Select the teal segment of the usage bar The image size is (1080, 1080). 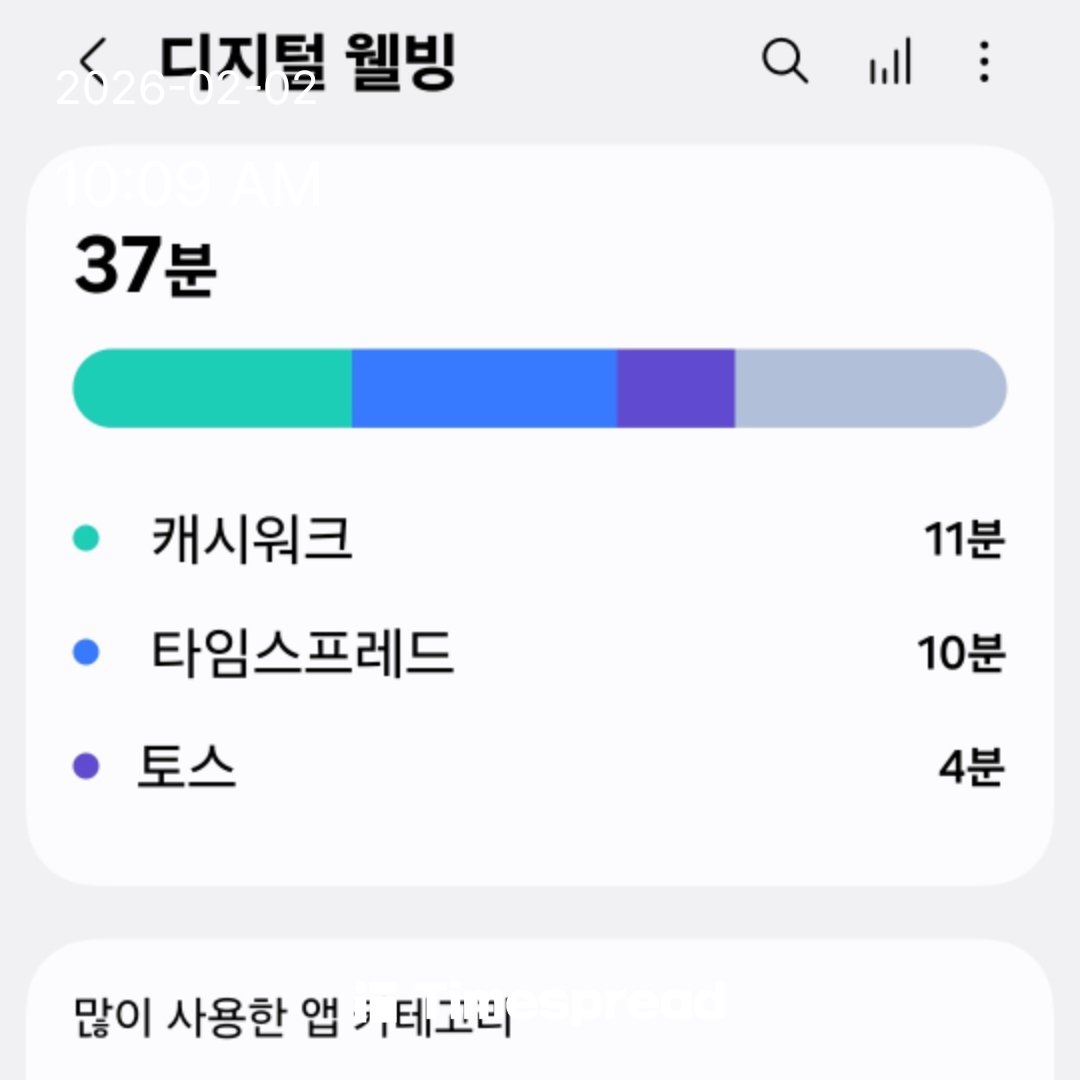tap(212, 388)
